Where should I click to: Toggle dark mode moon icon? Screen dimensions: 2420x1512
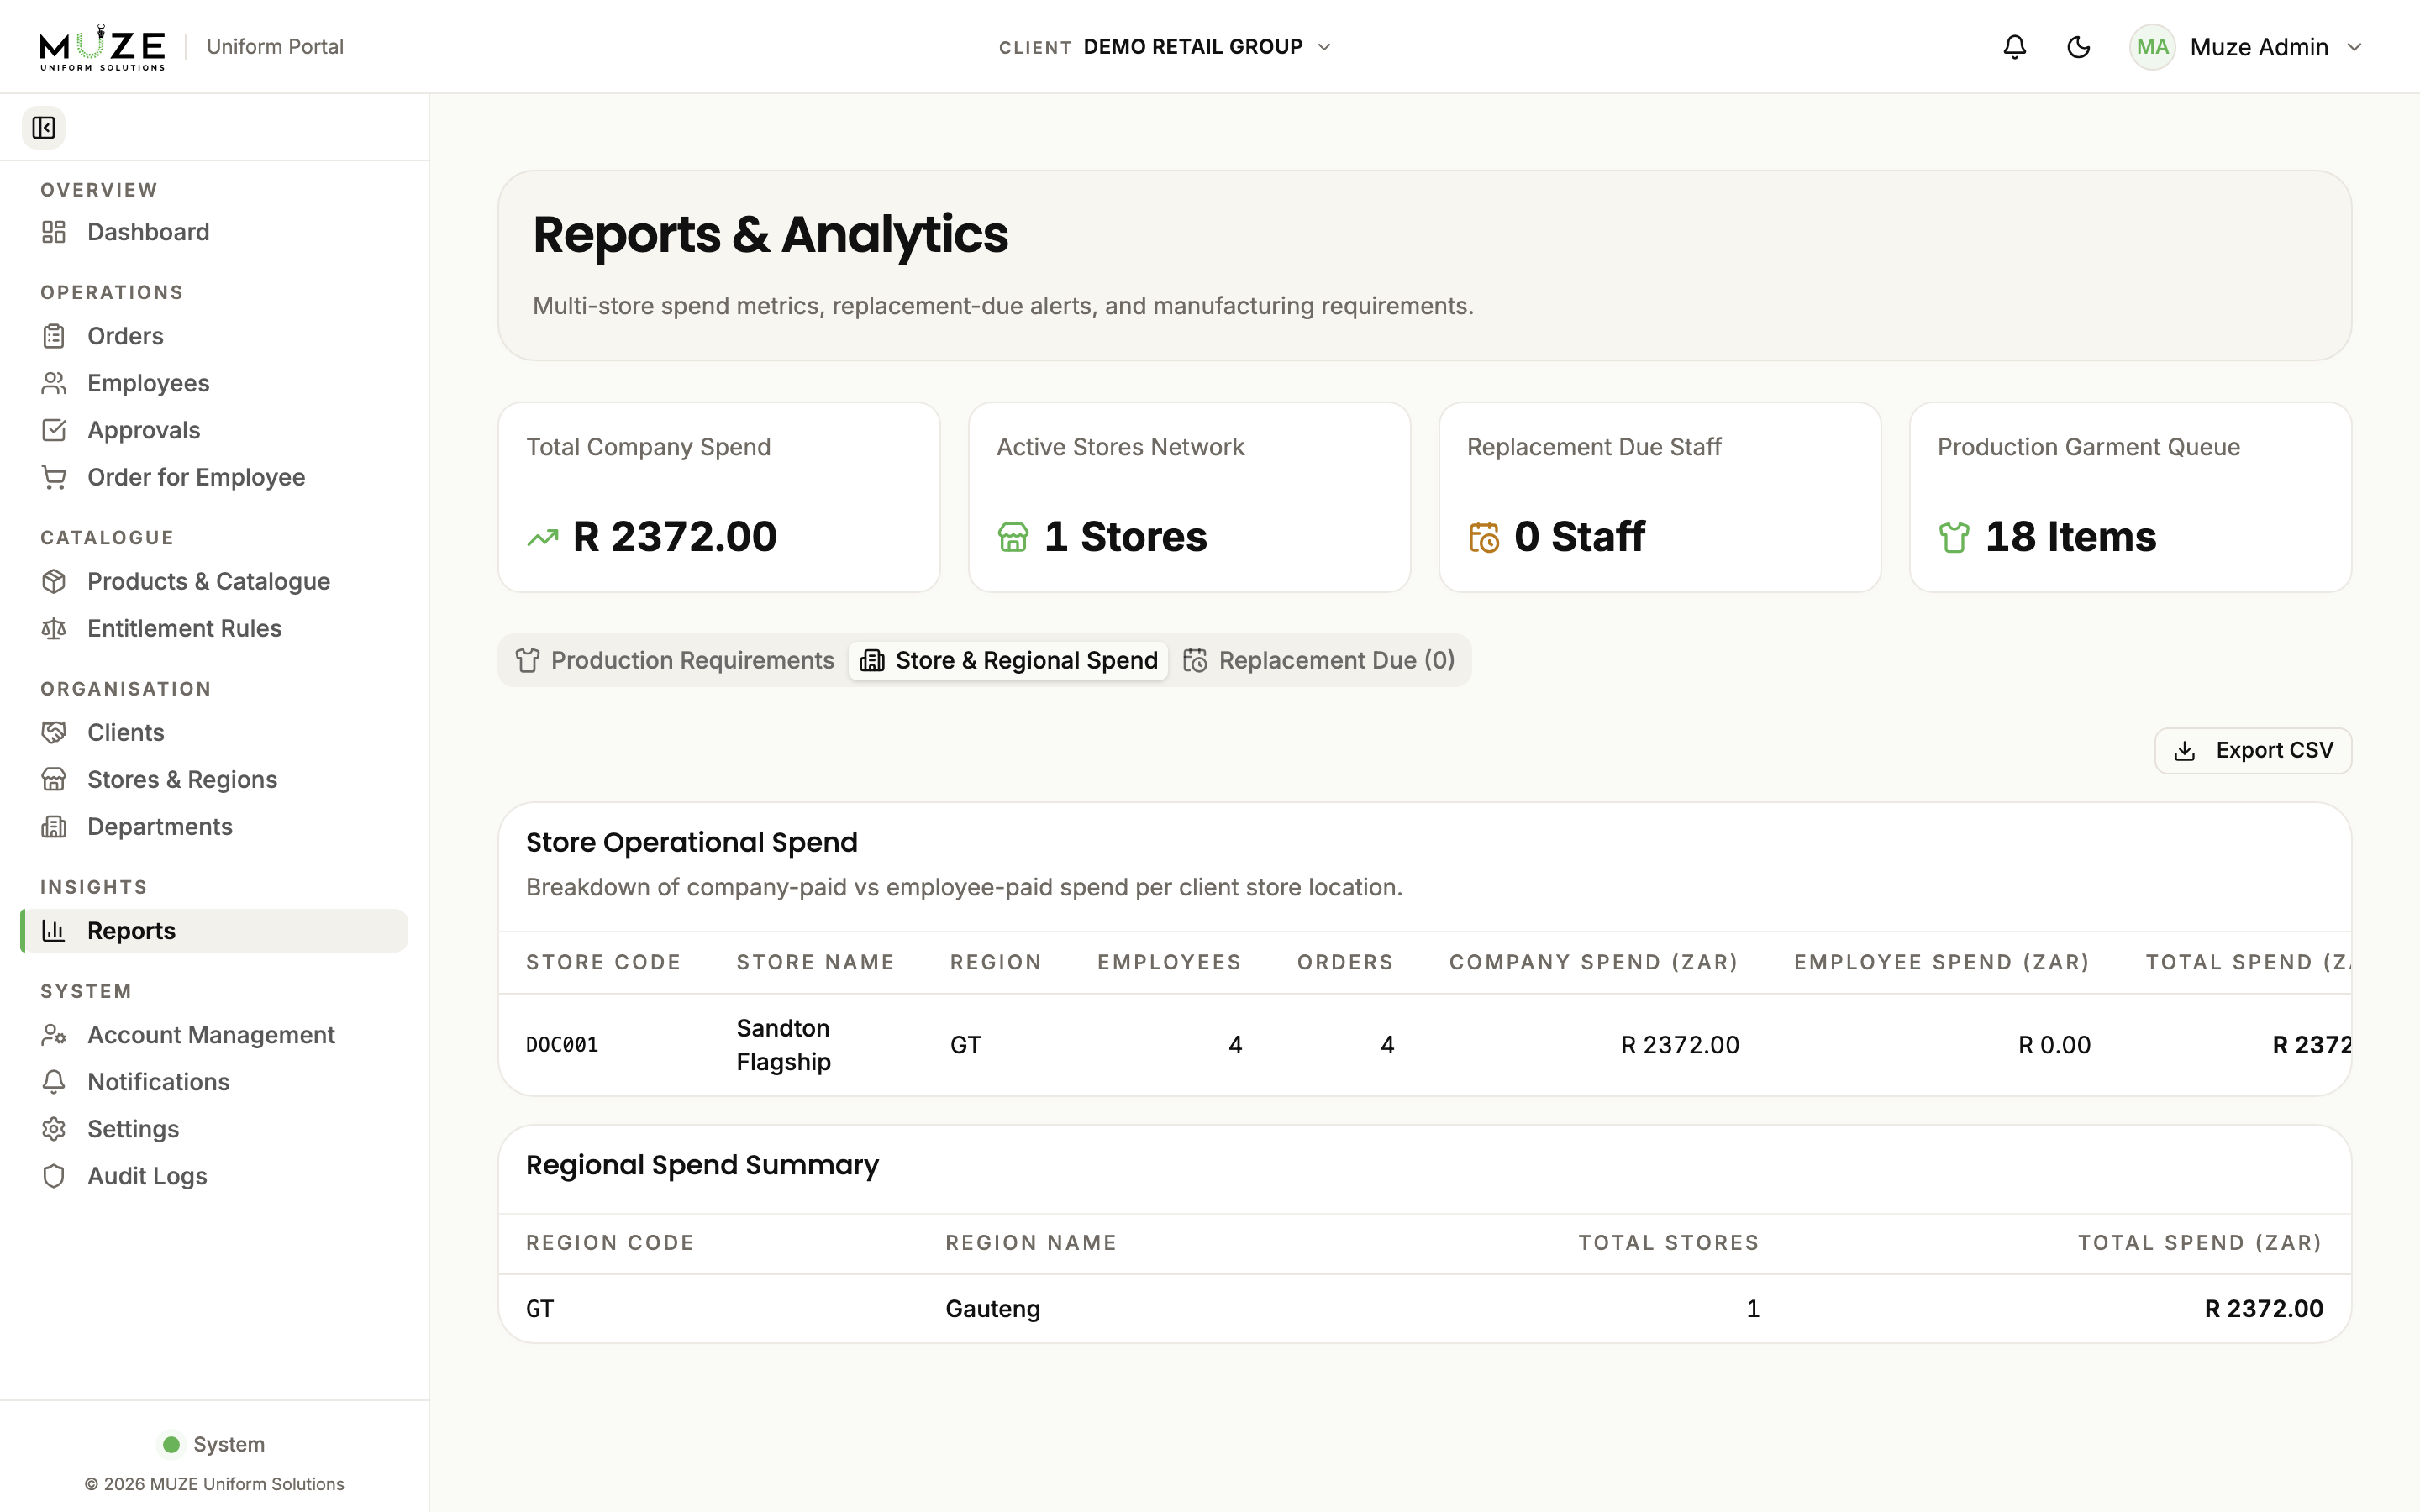click(x=2078, y=47)
